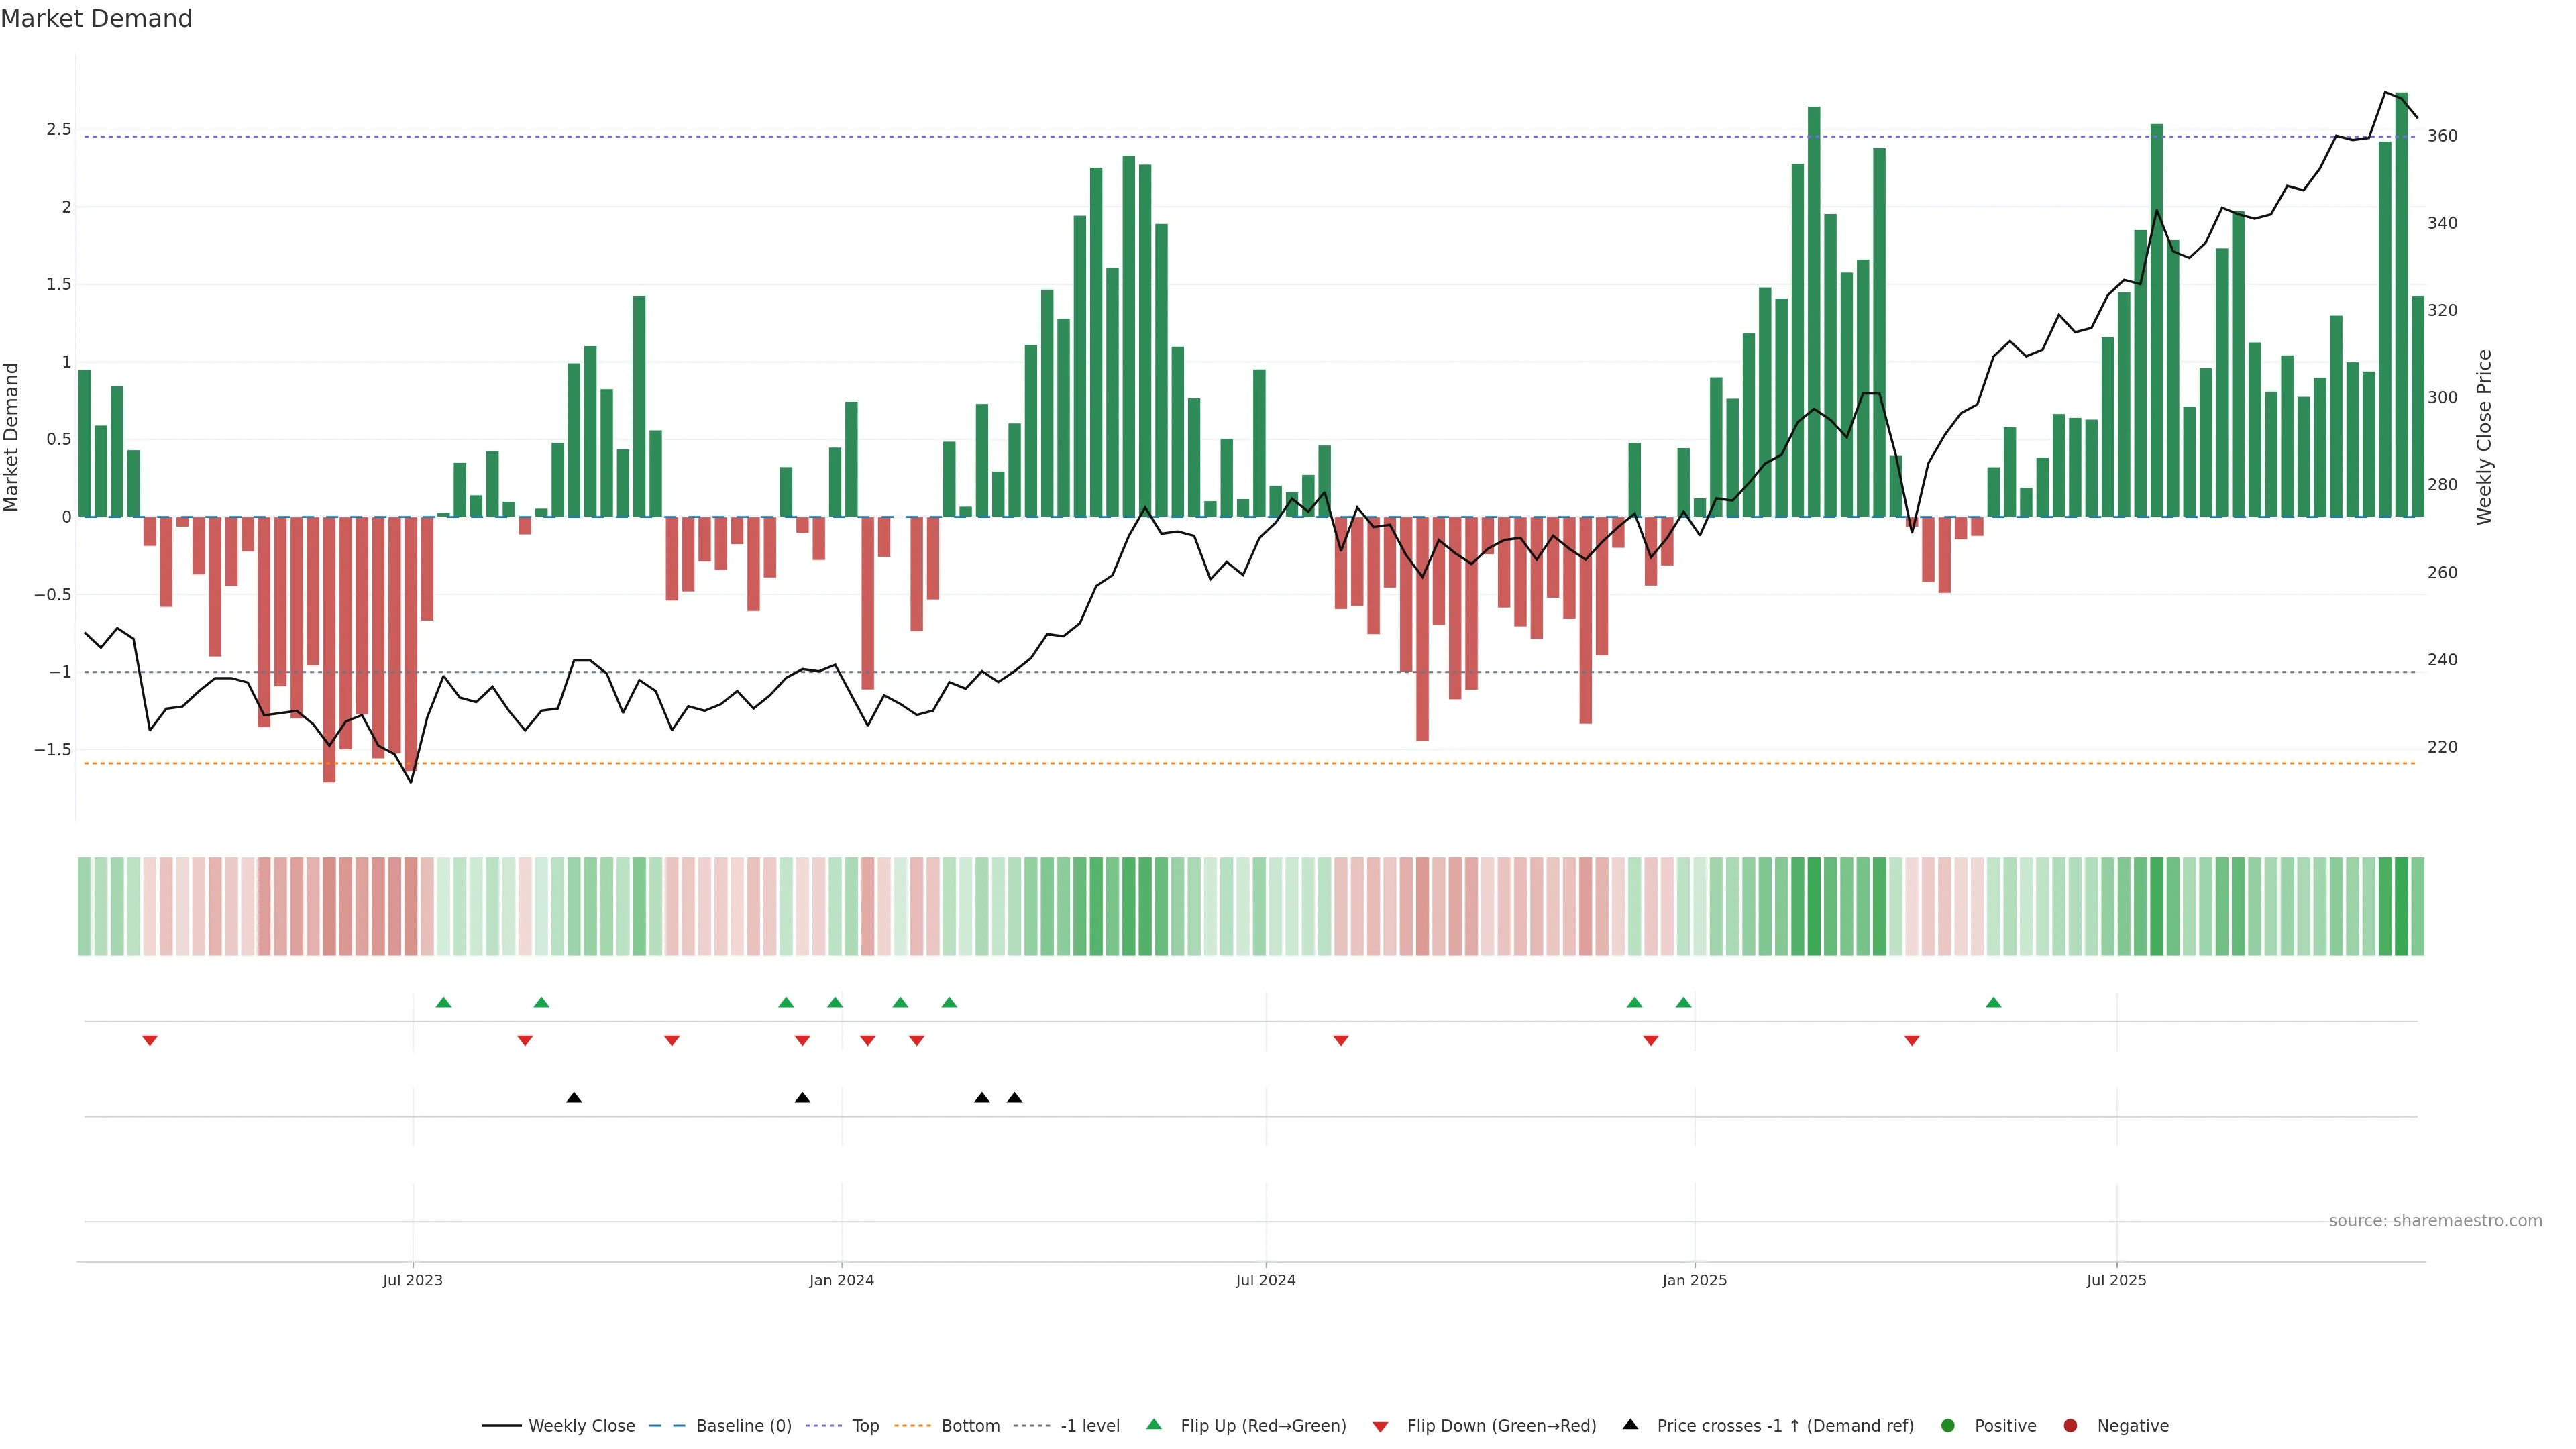Click the Market Demand chart title

click(x=96, y=19)
